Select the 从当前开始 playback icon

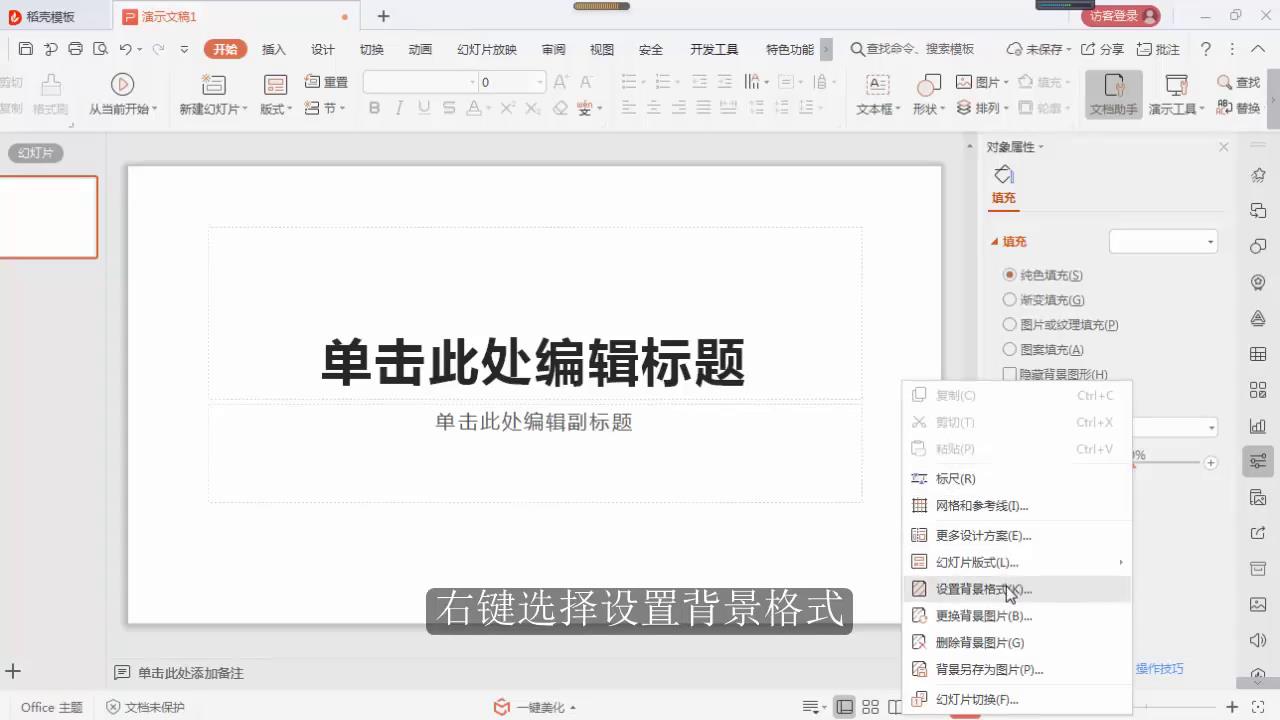[122, 84]
